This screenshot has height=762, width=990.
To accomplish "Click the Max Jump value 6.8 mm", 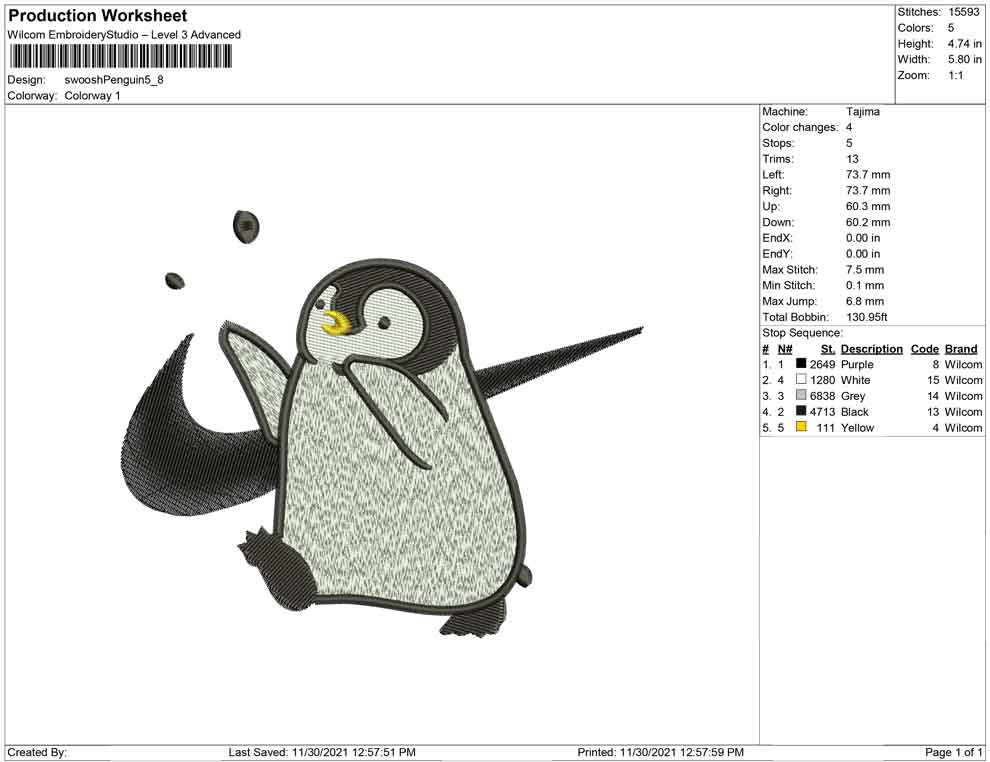I will coord(865,301).
